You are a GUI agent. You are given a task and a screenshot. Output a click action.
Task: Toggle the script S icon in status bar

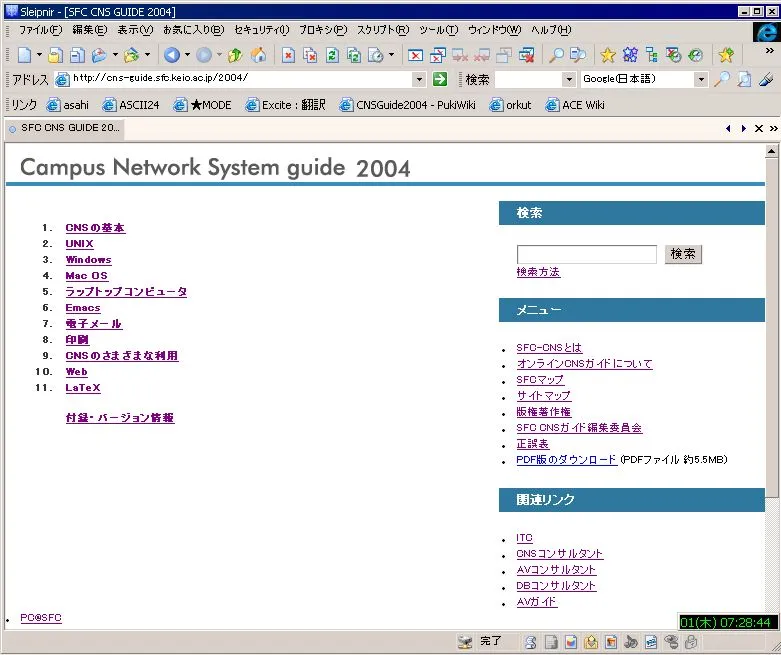(530, 642)
